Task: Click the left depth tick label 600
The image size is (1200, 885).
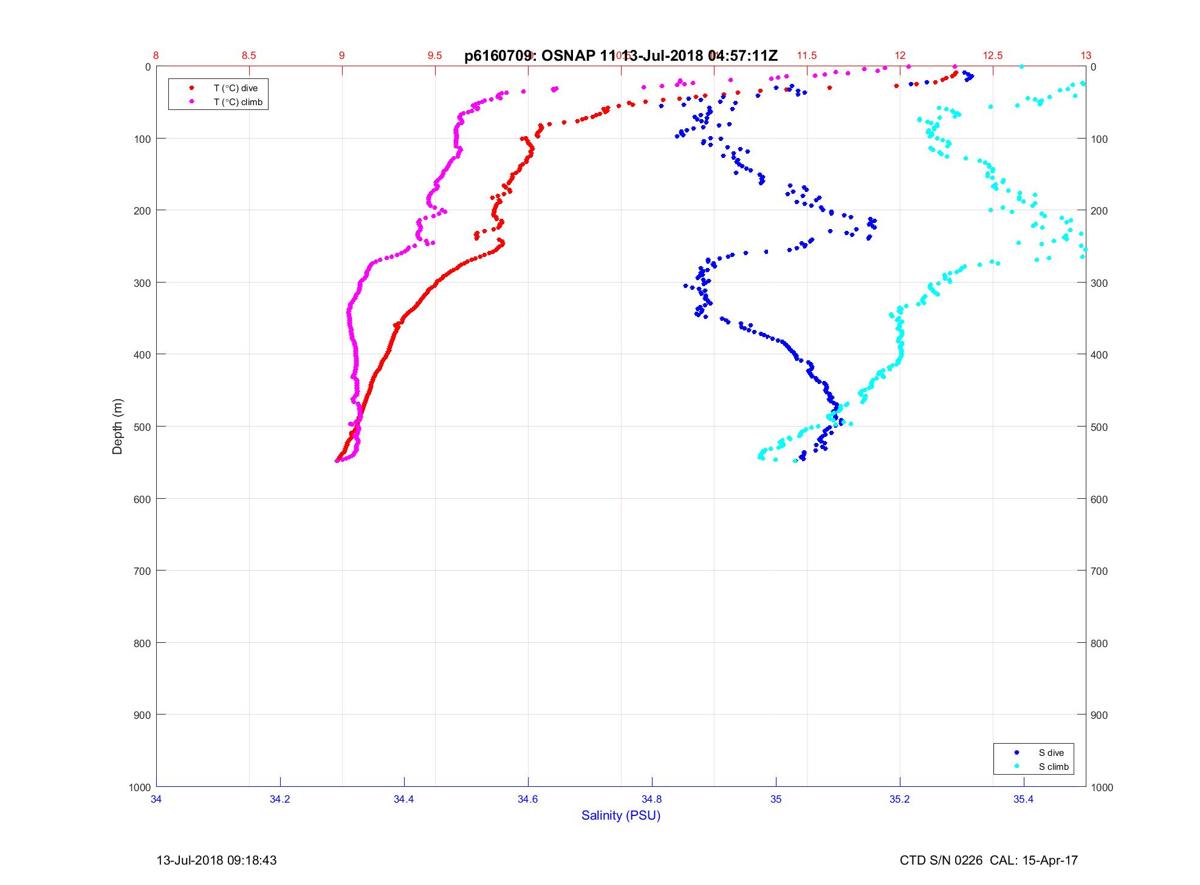Action: click(142, 499)
